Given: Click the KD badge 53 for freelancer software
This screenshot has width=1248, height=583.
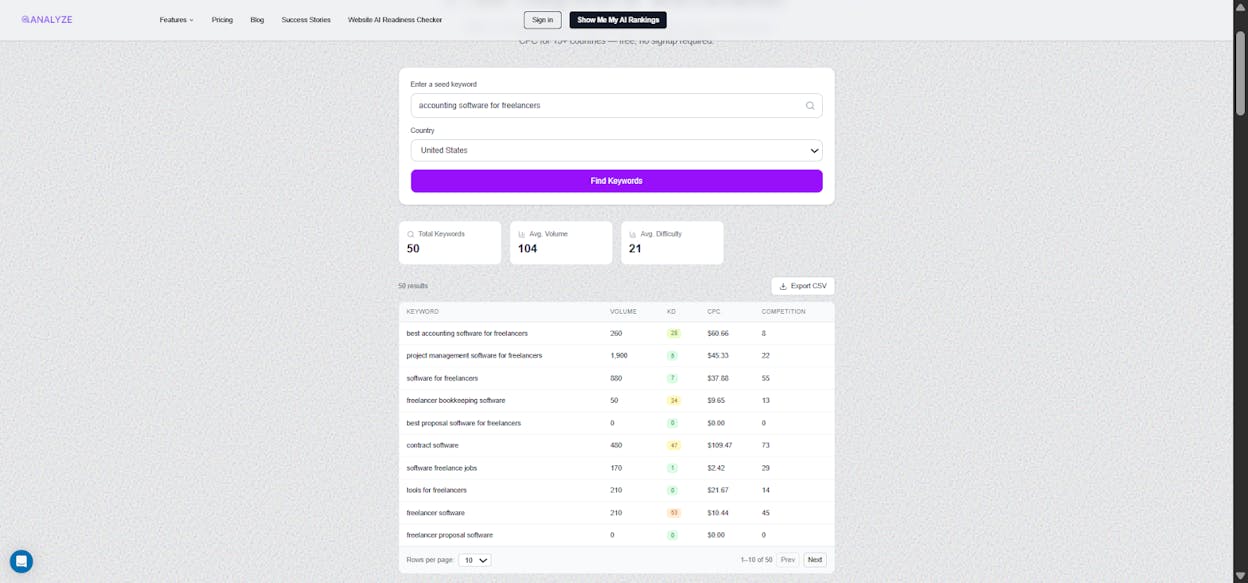Looking at the screenshot, I should pos(674,513).
